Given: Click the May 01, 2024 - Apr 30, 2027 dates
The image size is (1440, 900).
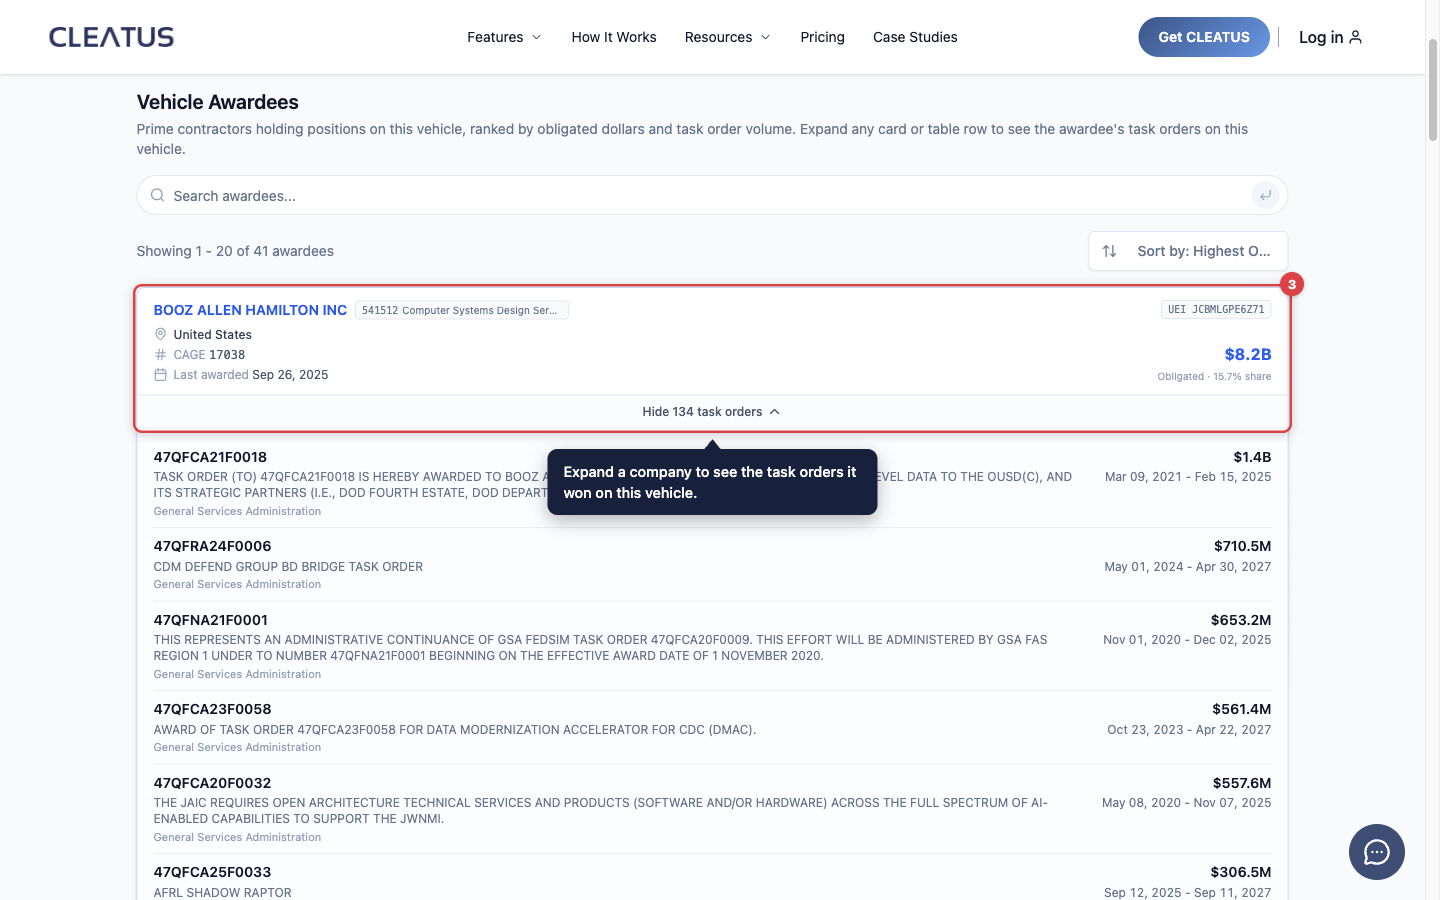Looking at the screenshot, I should (x=1188, y=567).
